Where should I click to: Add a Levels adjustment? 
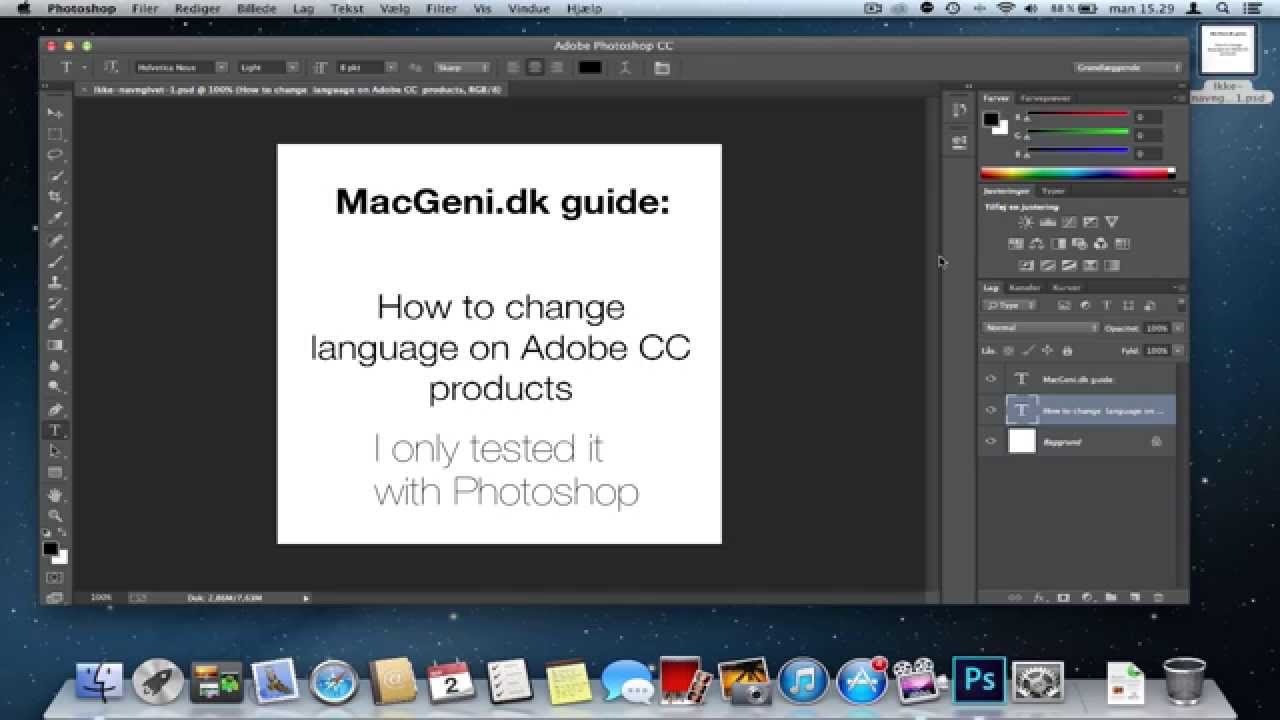[1047, 222]
